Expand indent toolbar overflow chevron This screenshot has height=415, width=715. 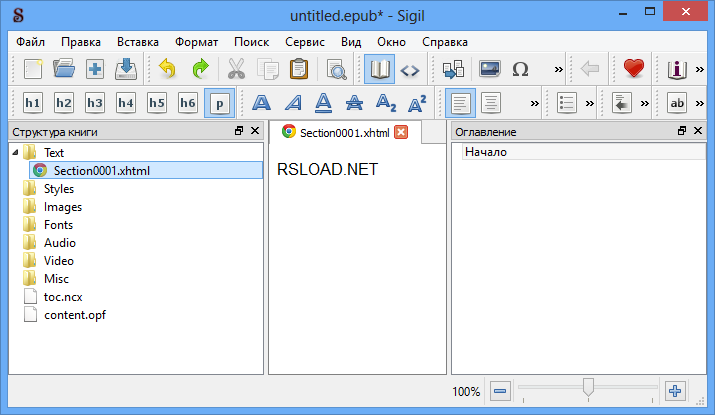coord(645,104)
